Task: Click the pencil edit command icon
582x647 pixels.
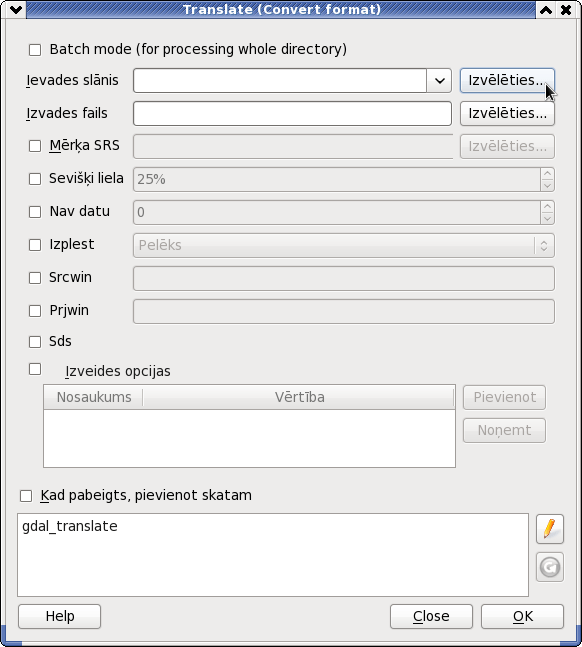Action: 550,529
